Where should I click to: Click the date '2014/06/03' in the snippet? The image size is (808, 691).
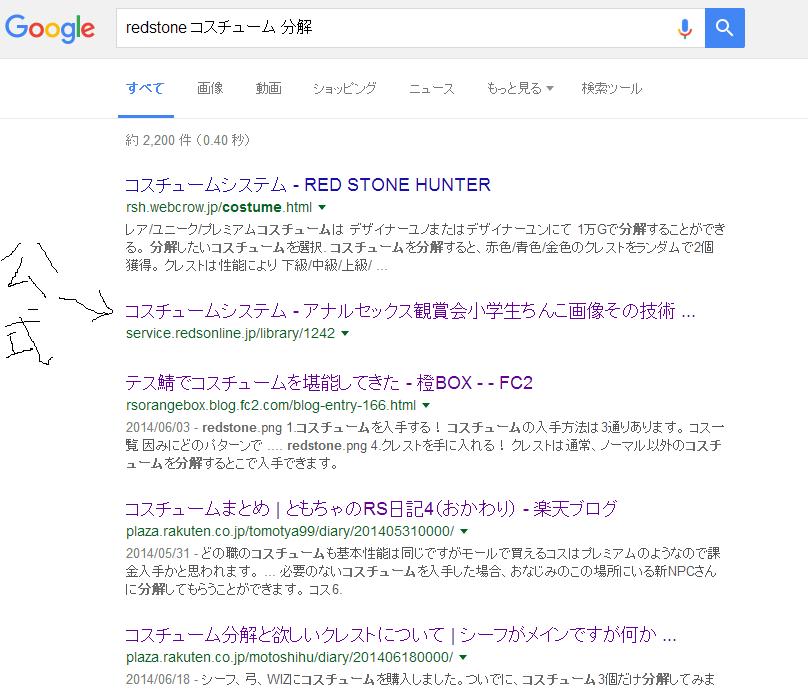click(158, 428)
